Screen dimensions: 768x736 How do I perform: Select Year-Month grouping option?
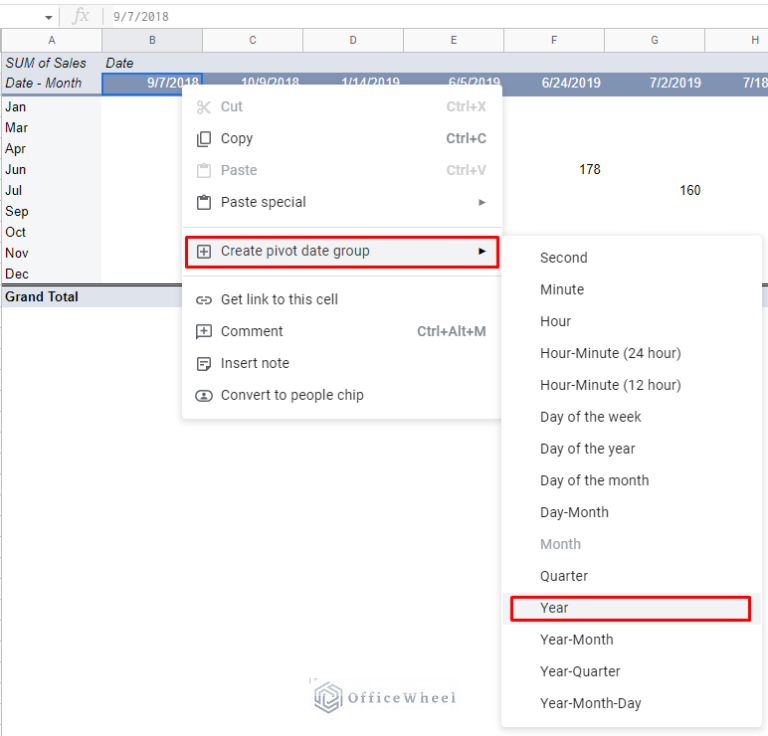(577, 640)
